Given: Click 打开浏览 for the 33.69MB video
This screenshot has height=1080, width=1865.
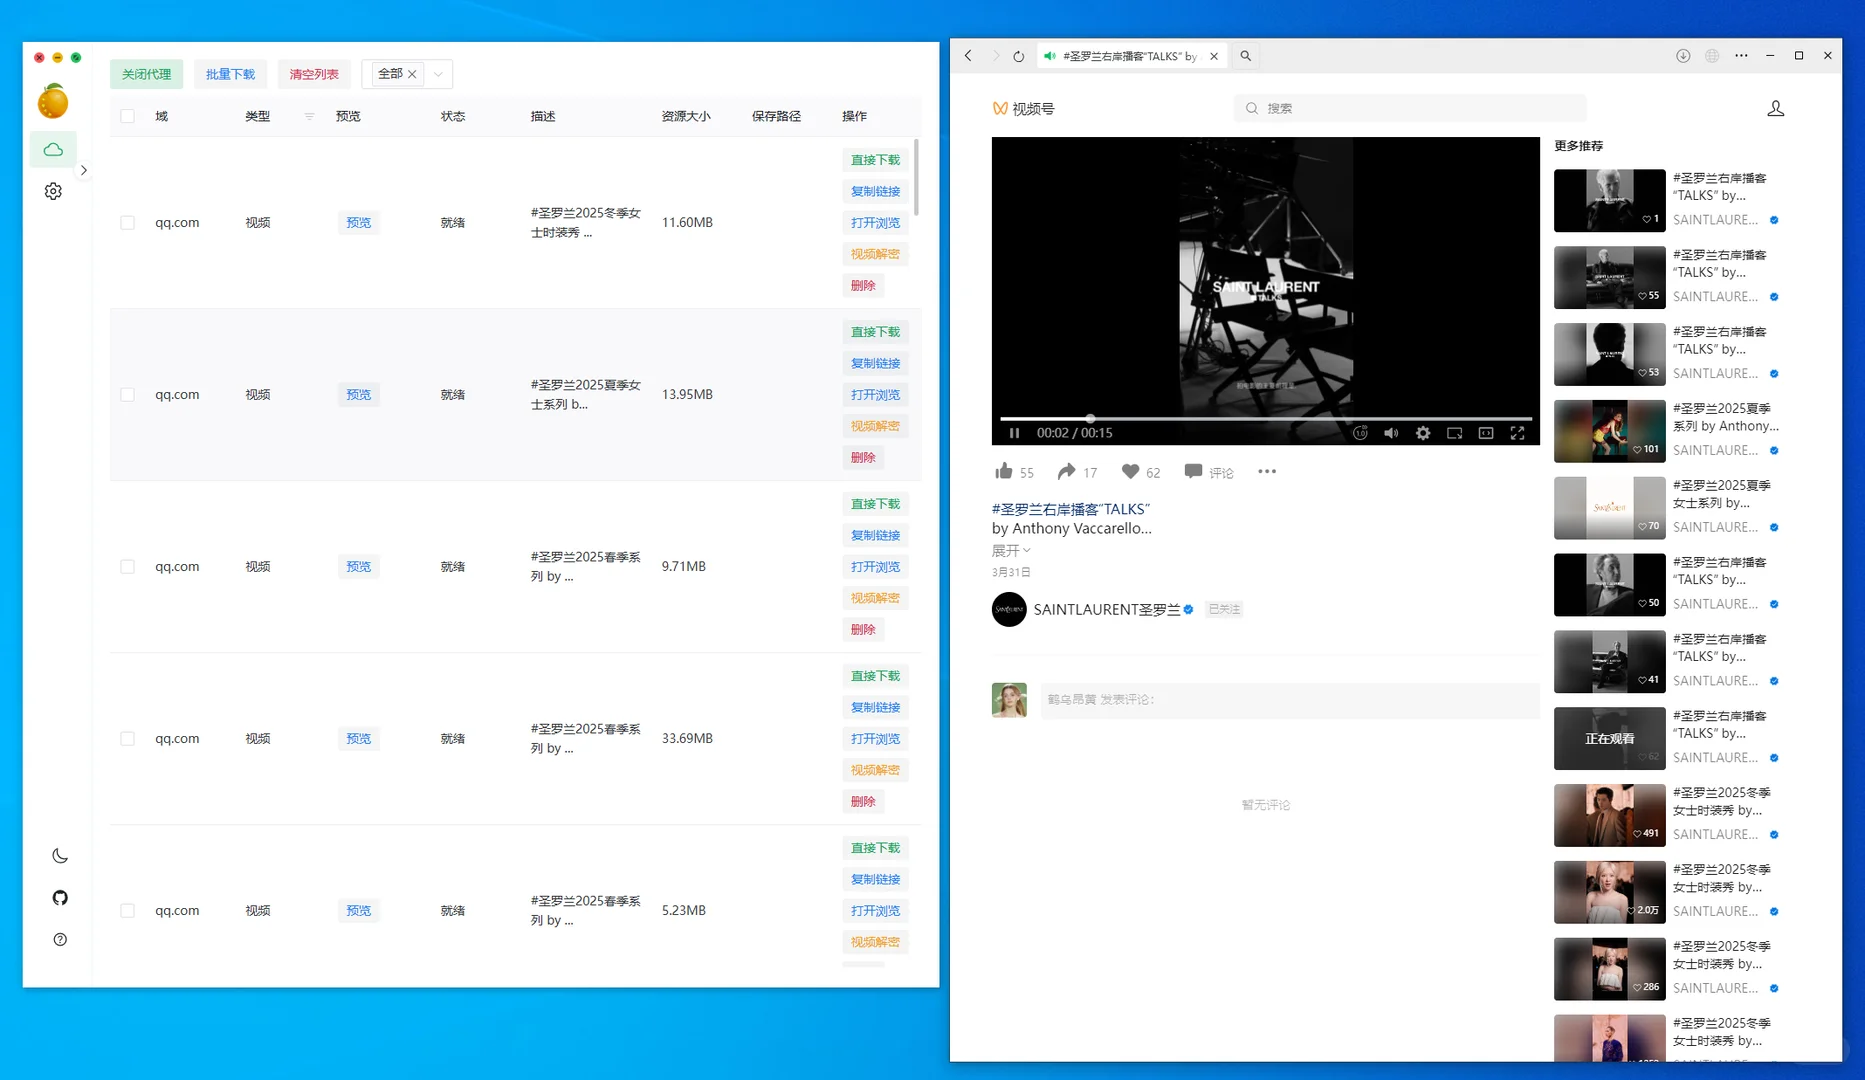Looking at the screenshot, I should [875, 739].
